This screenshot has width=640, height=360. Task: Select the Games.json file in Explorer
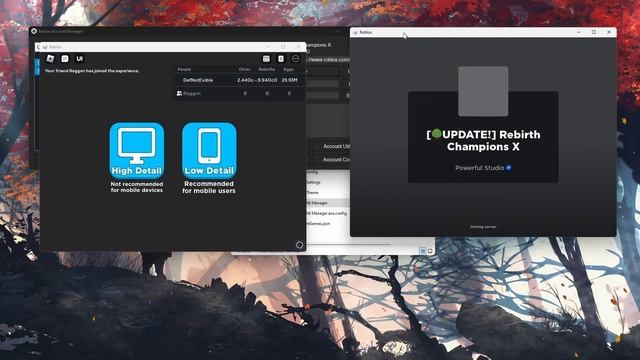point(319,224)
